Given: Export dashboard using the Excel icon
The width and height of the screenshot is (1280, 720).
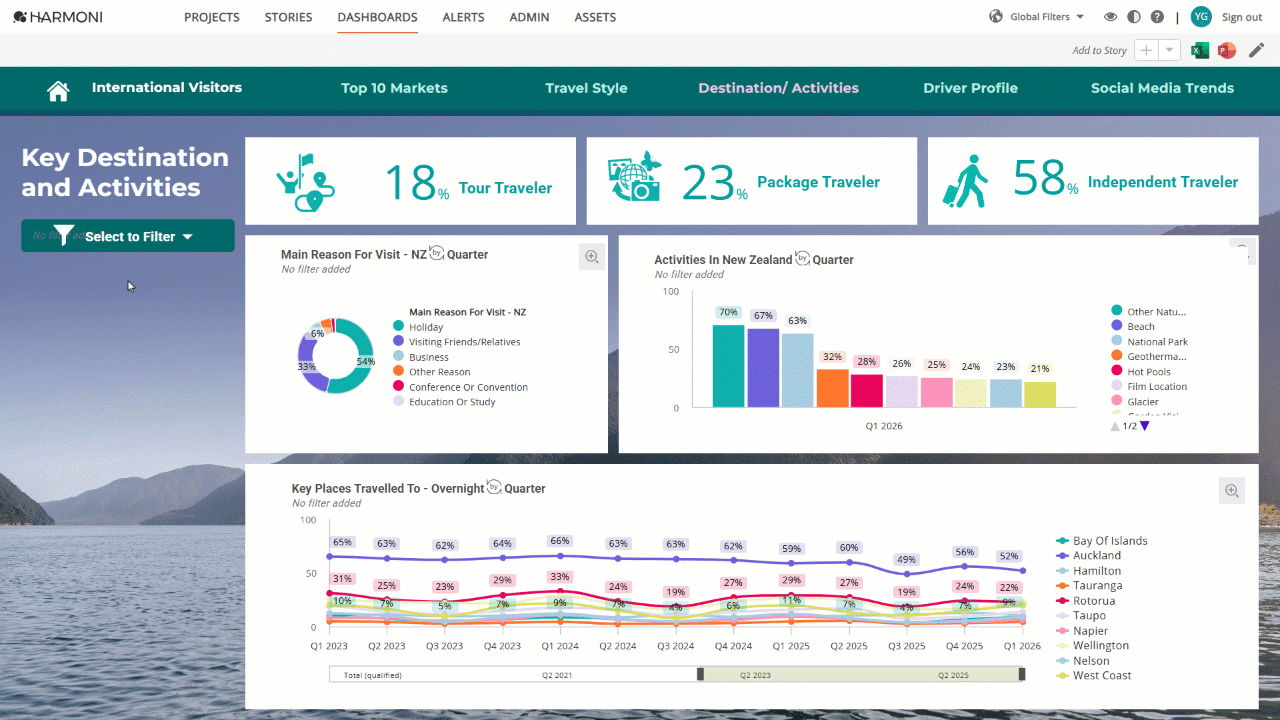Looking at the screenshot, I should tap(1200, 50).
